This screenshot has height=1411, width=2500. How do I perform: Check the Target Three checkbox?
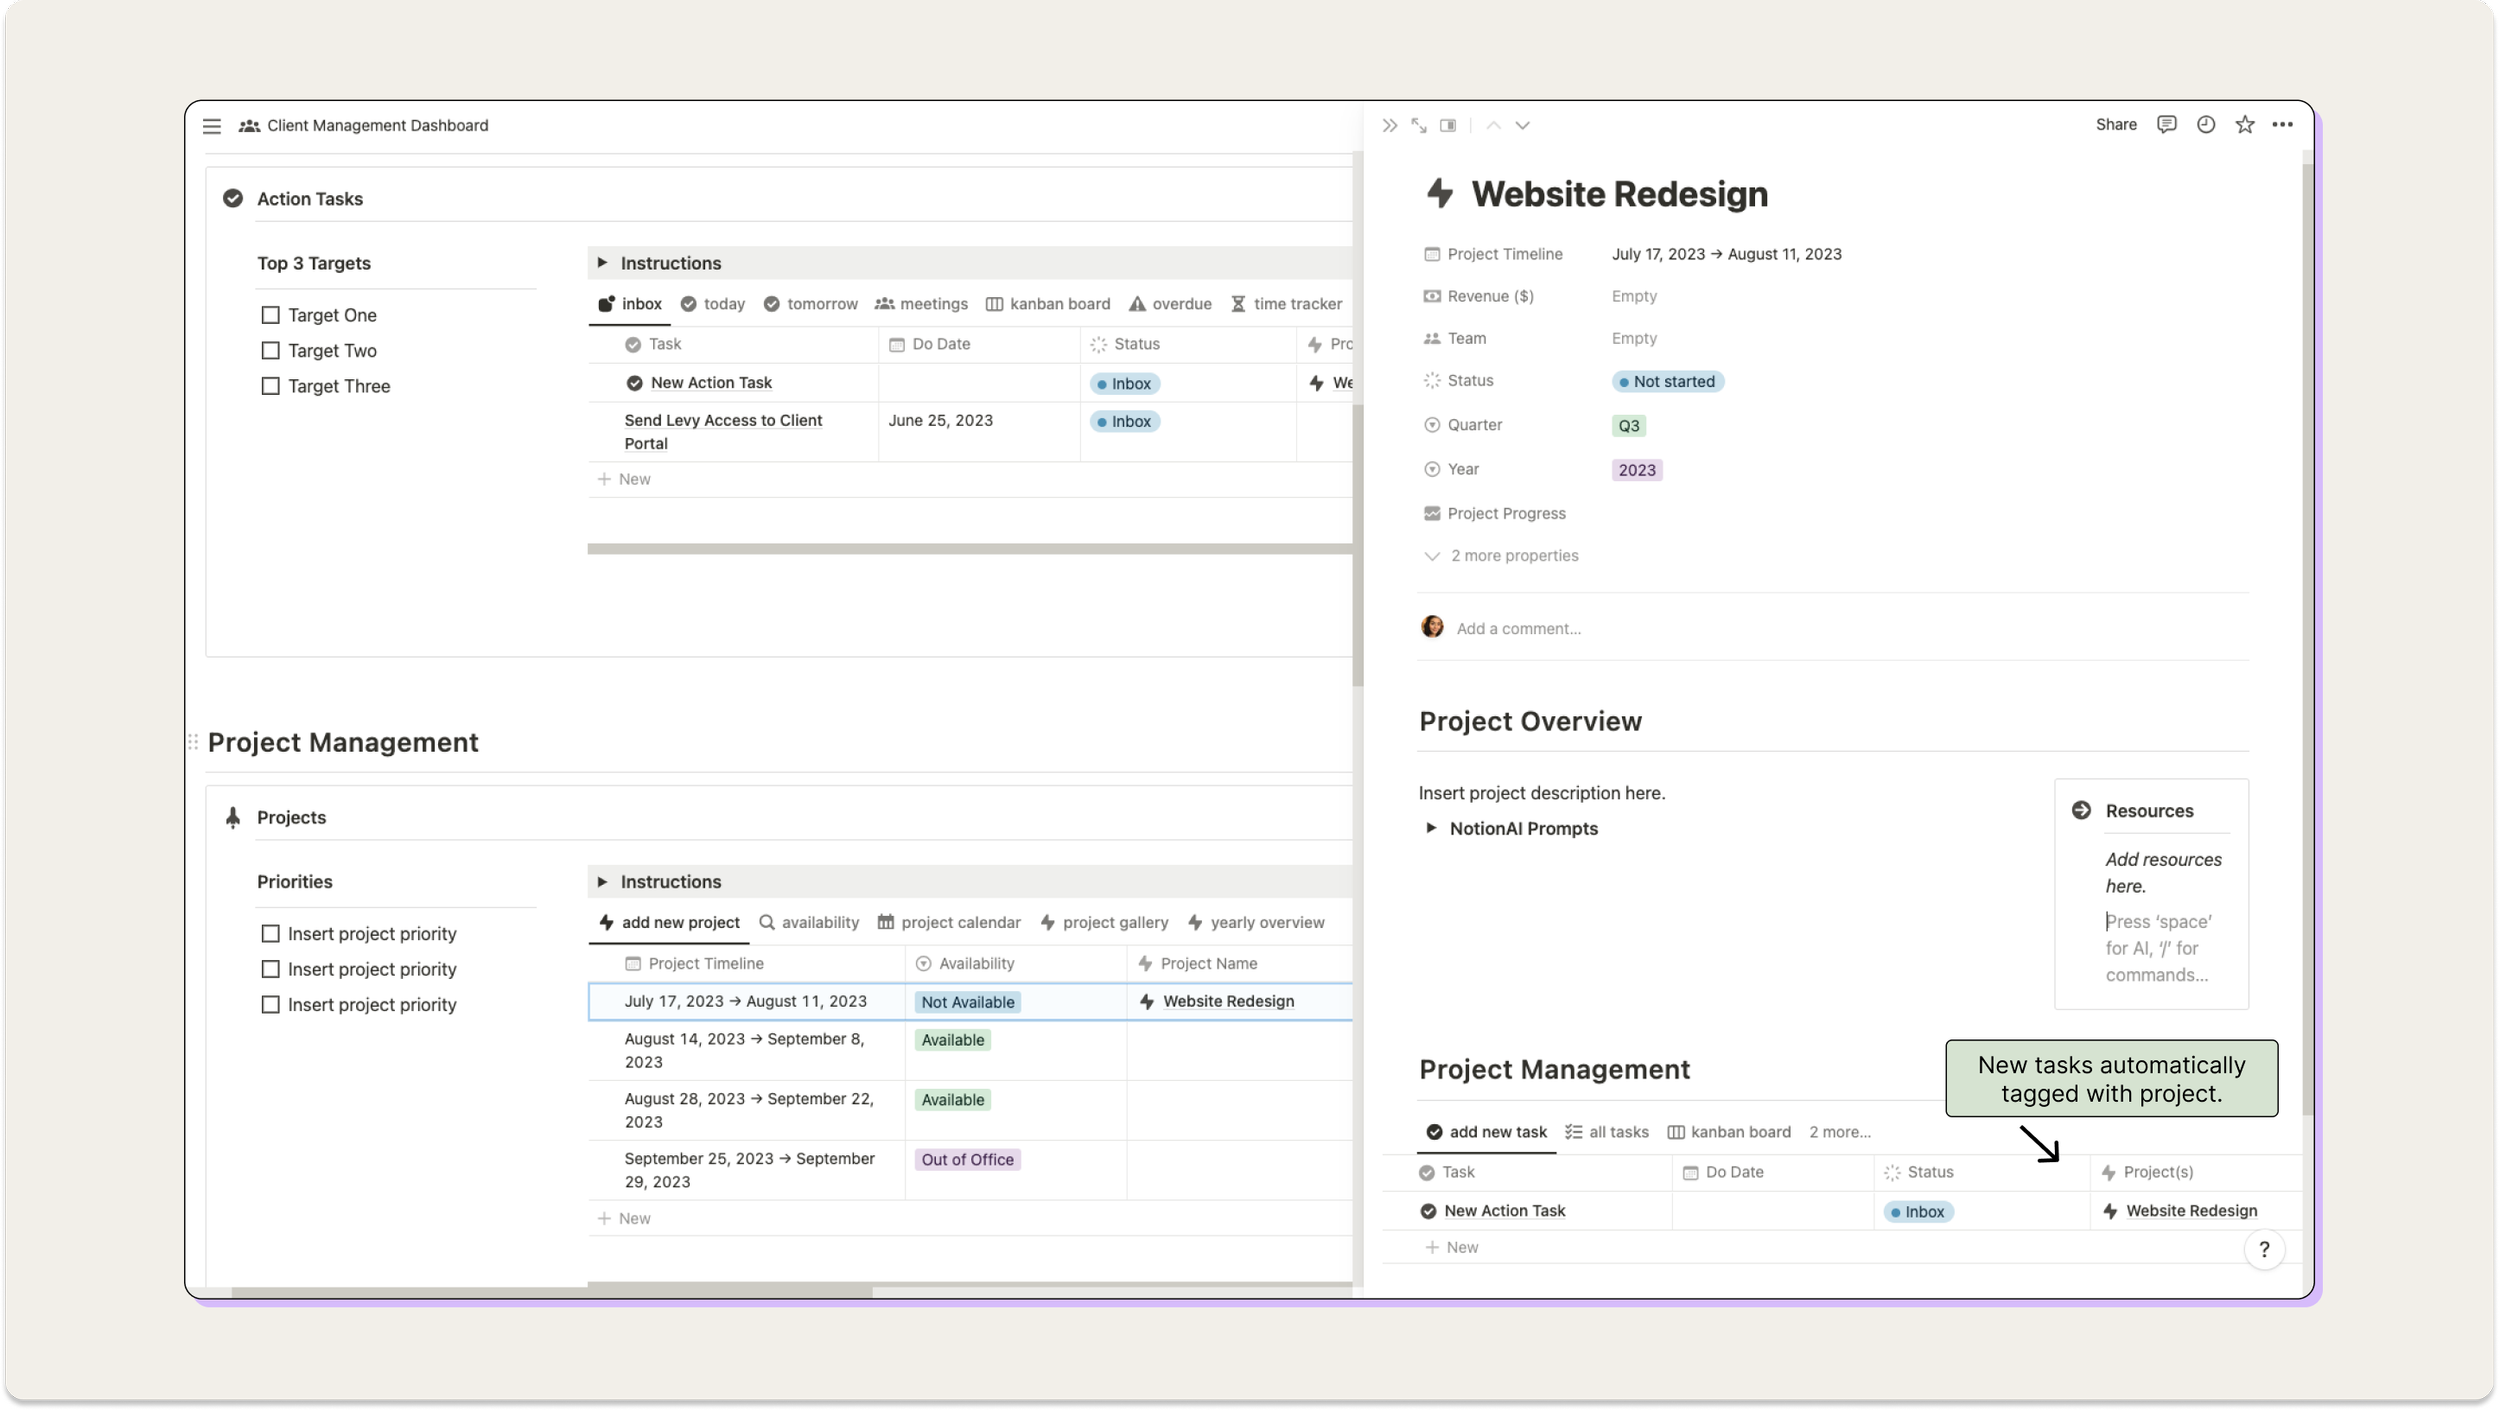[x=270, y=386]
